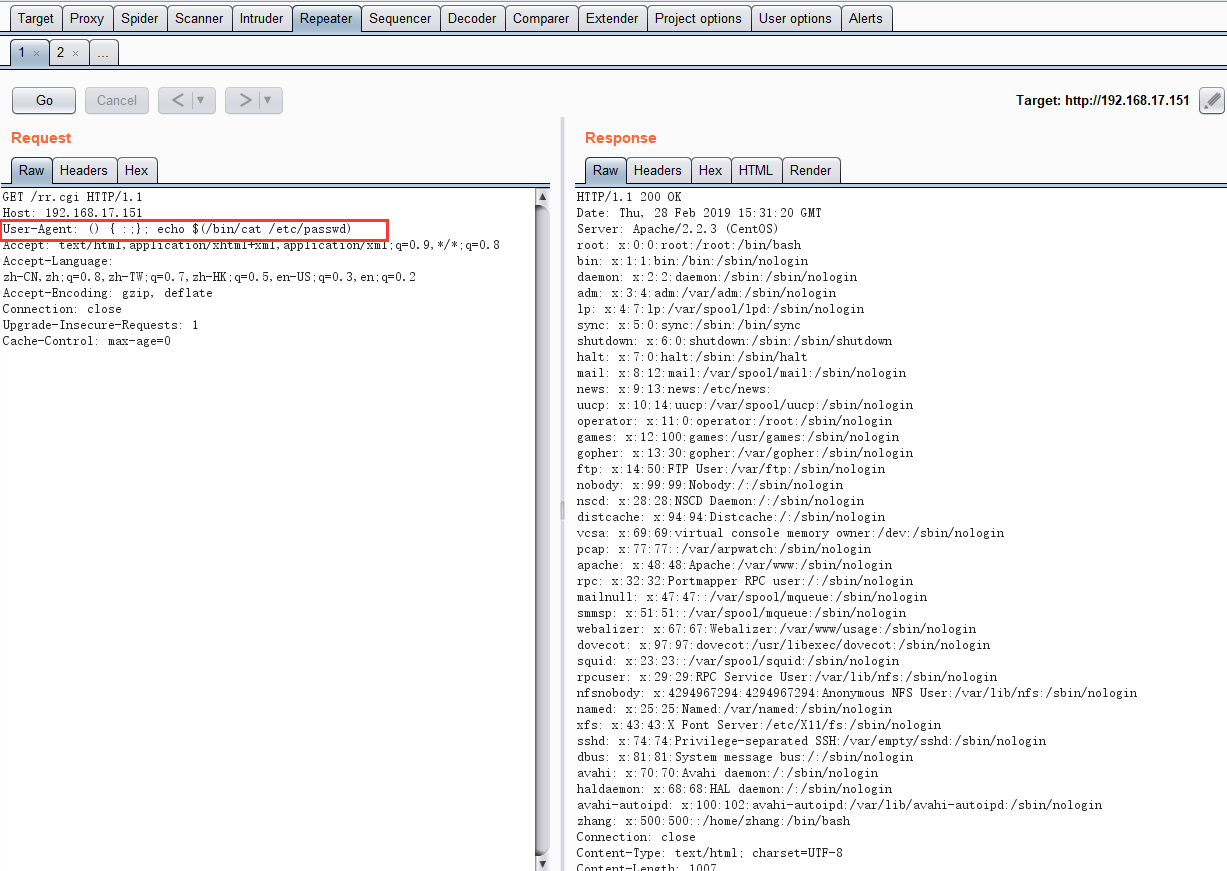Click the HTTP/1.1 200 OK response line
Screen dimensions: 1227x871
coord(629,197)
